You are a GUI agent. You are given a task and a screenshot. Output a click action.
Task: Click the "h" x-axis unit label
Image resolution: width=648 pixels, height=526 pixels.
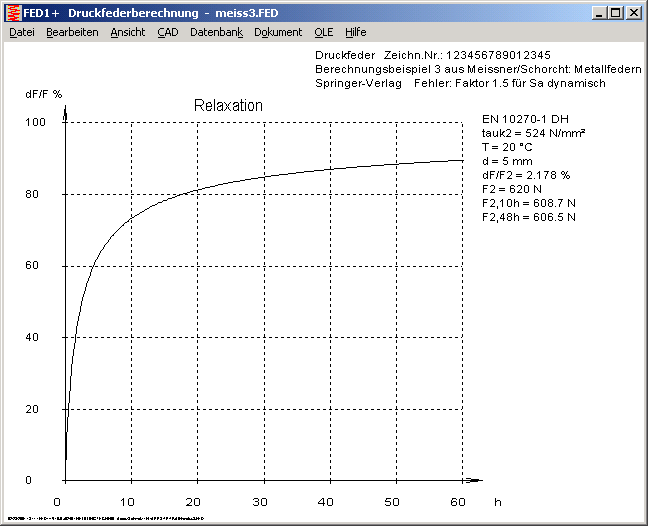(498, 501)
